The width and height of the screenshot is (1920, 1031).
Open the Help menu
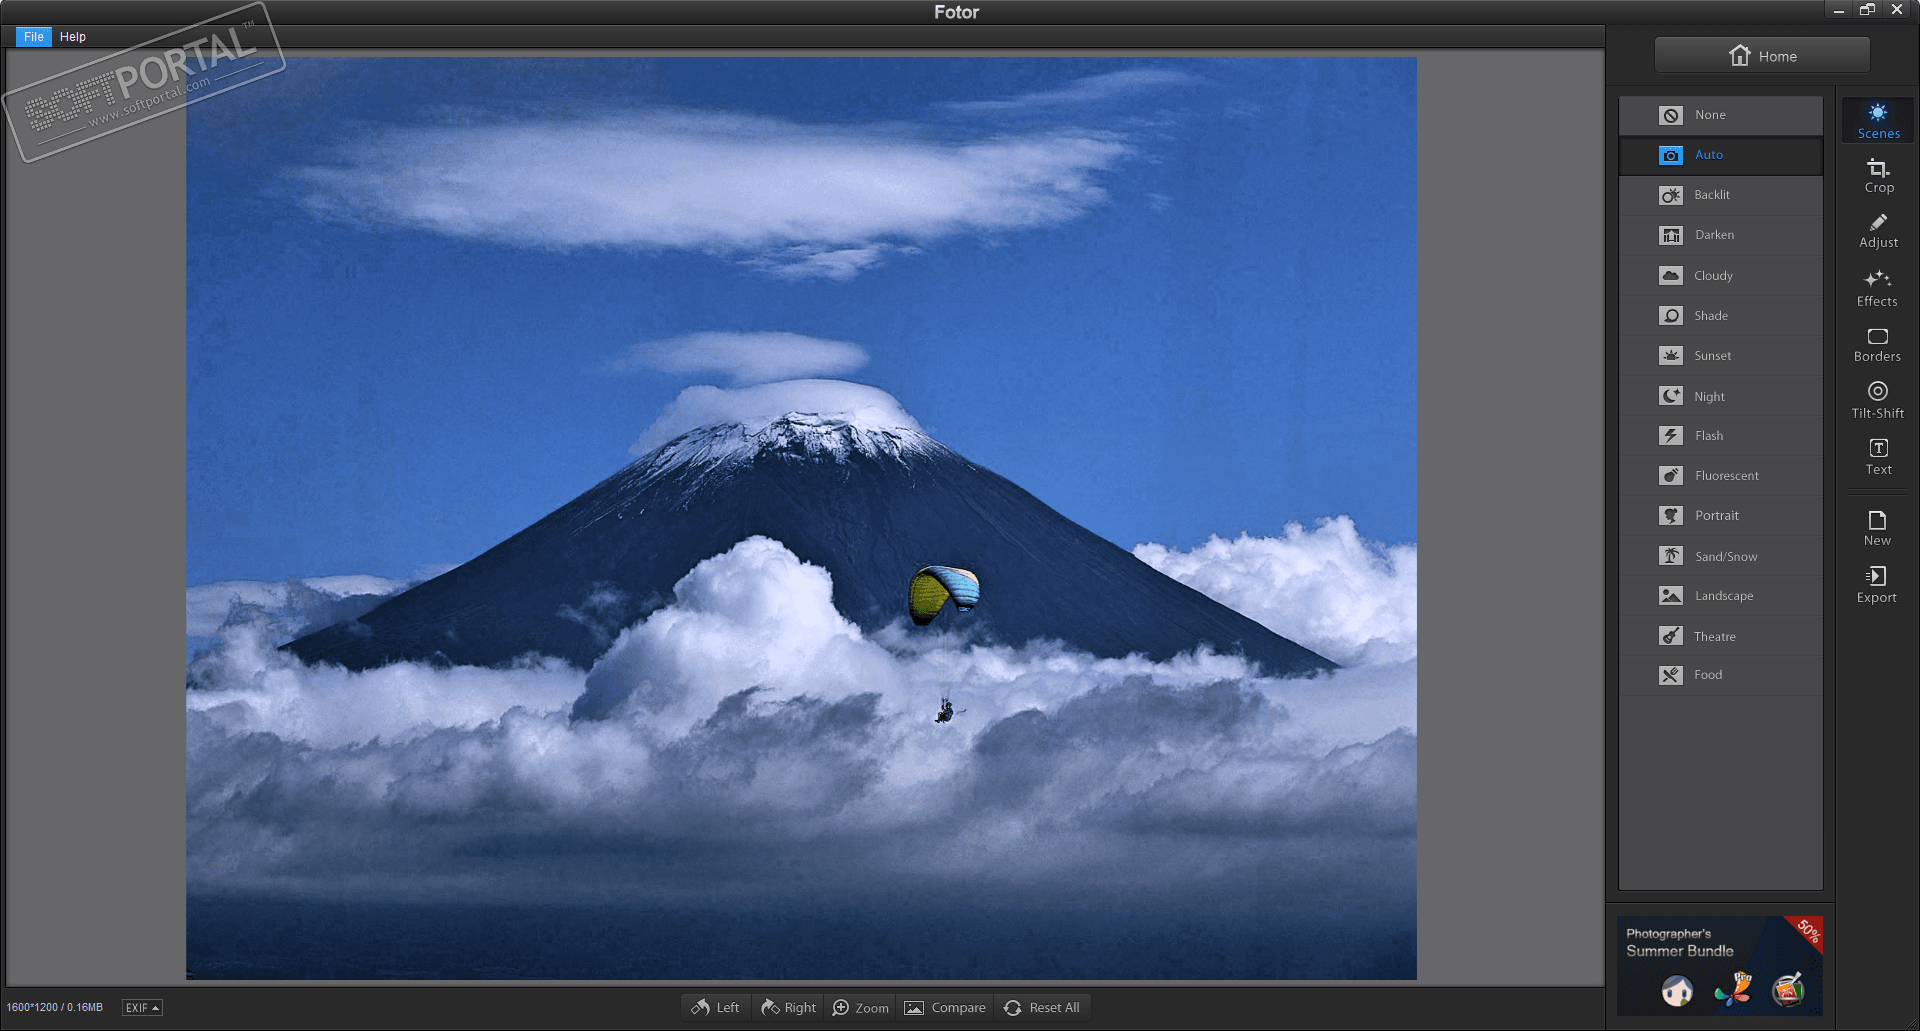tap(73, 37)
